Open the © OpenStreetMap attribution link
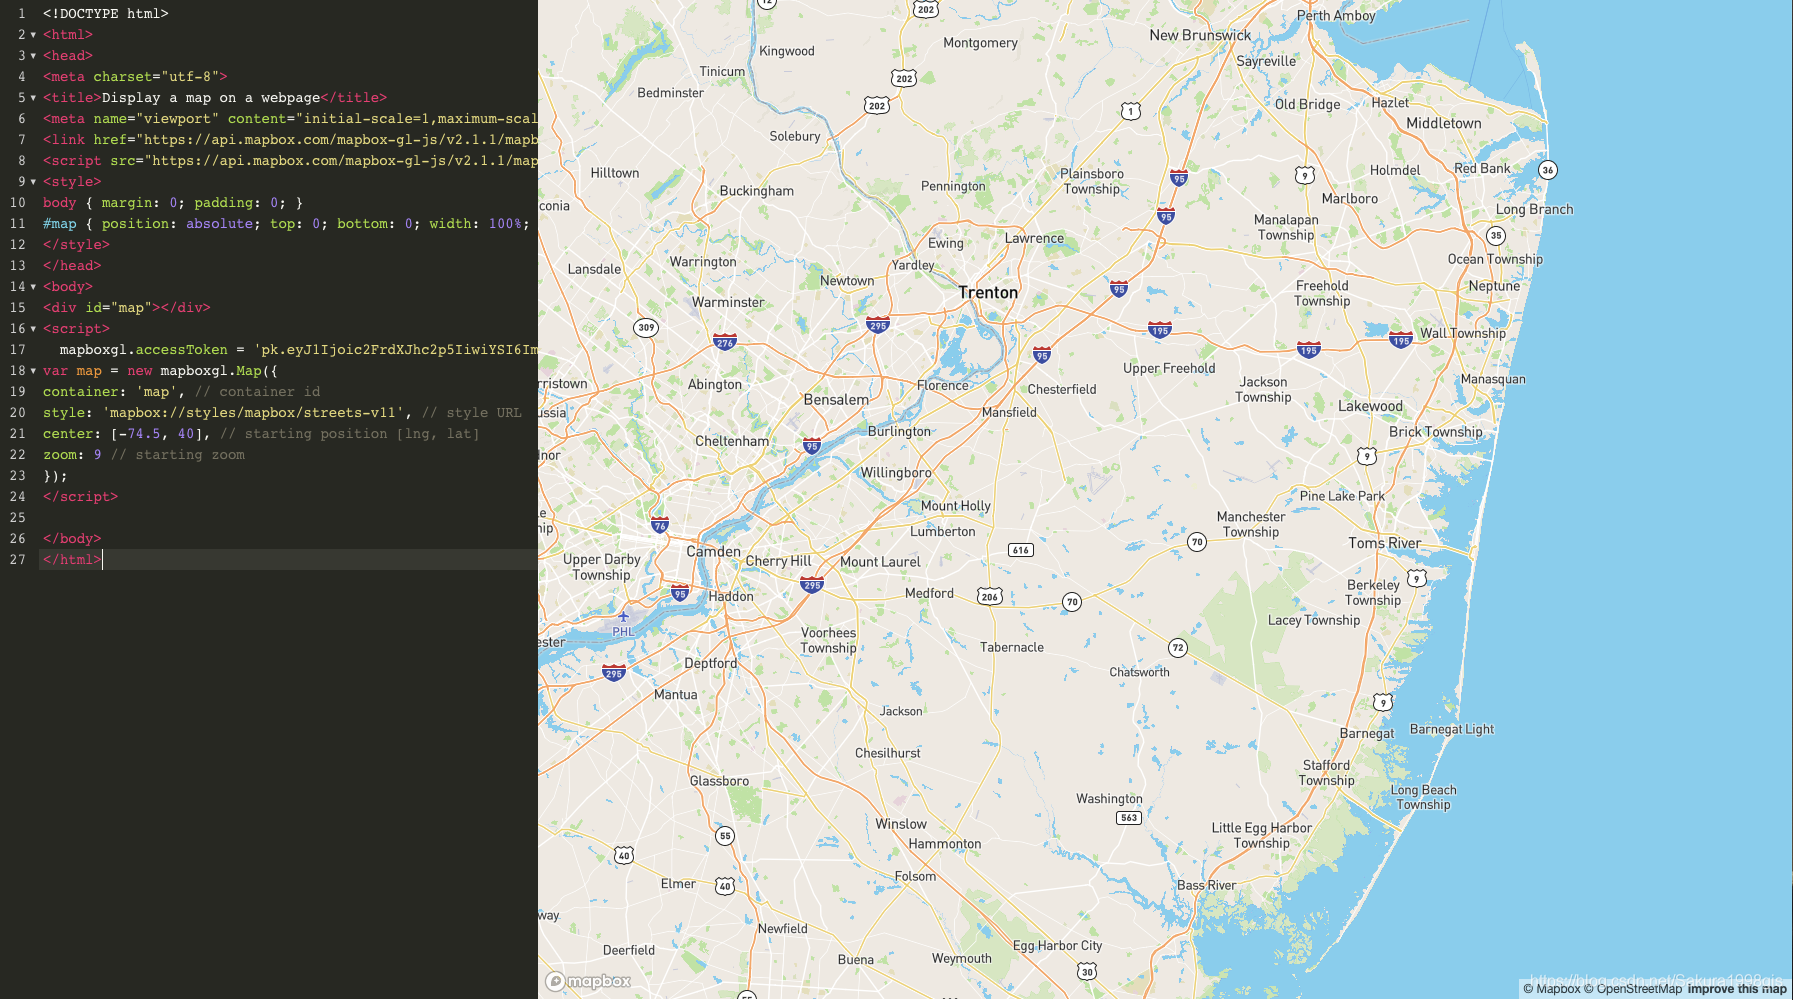The height and width of the screenshot is (1000, 1793). point(1633,989)
